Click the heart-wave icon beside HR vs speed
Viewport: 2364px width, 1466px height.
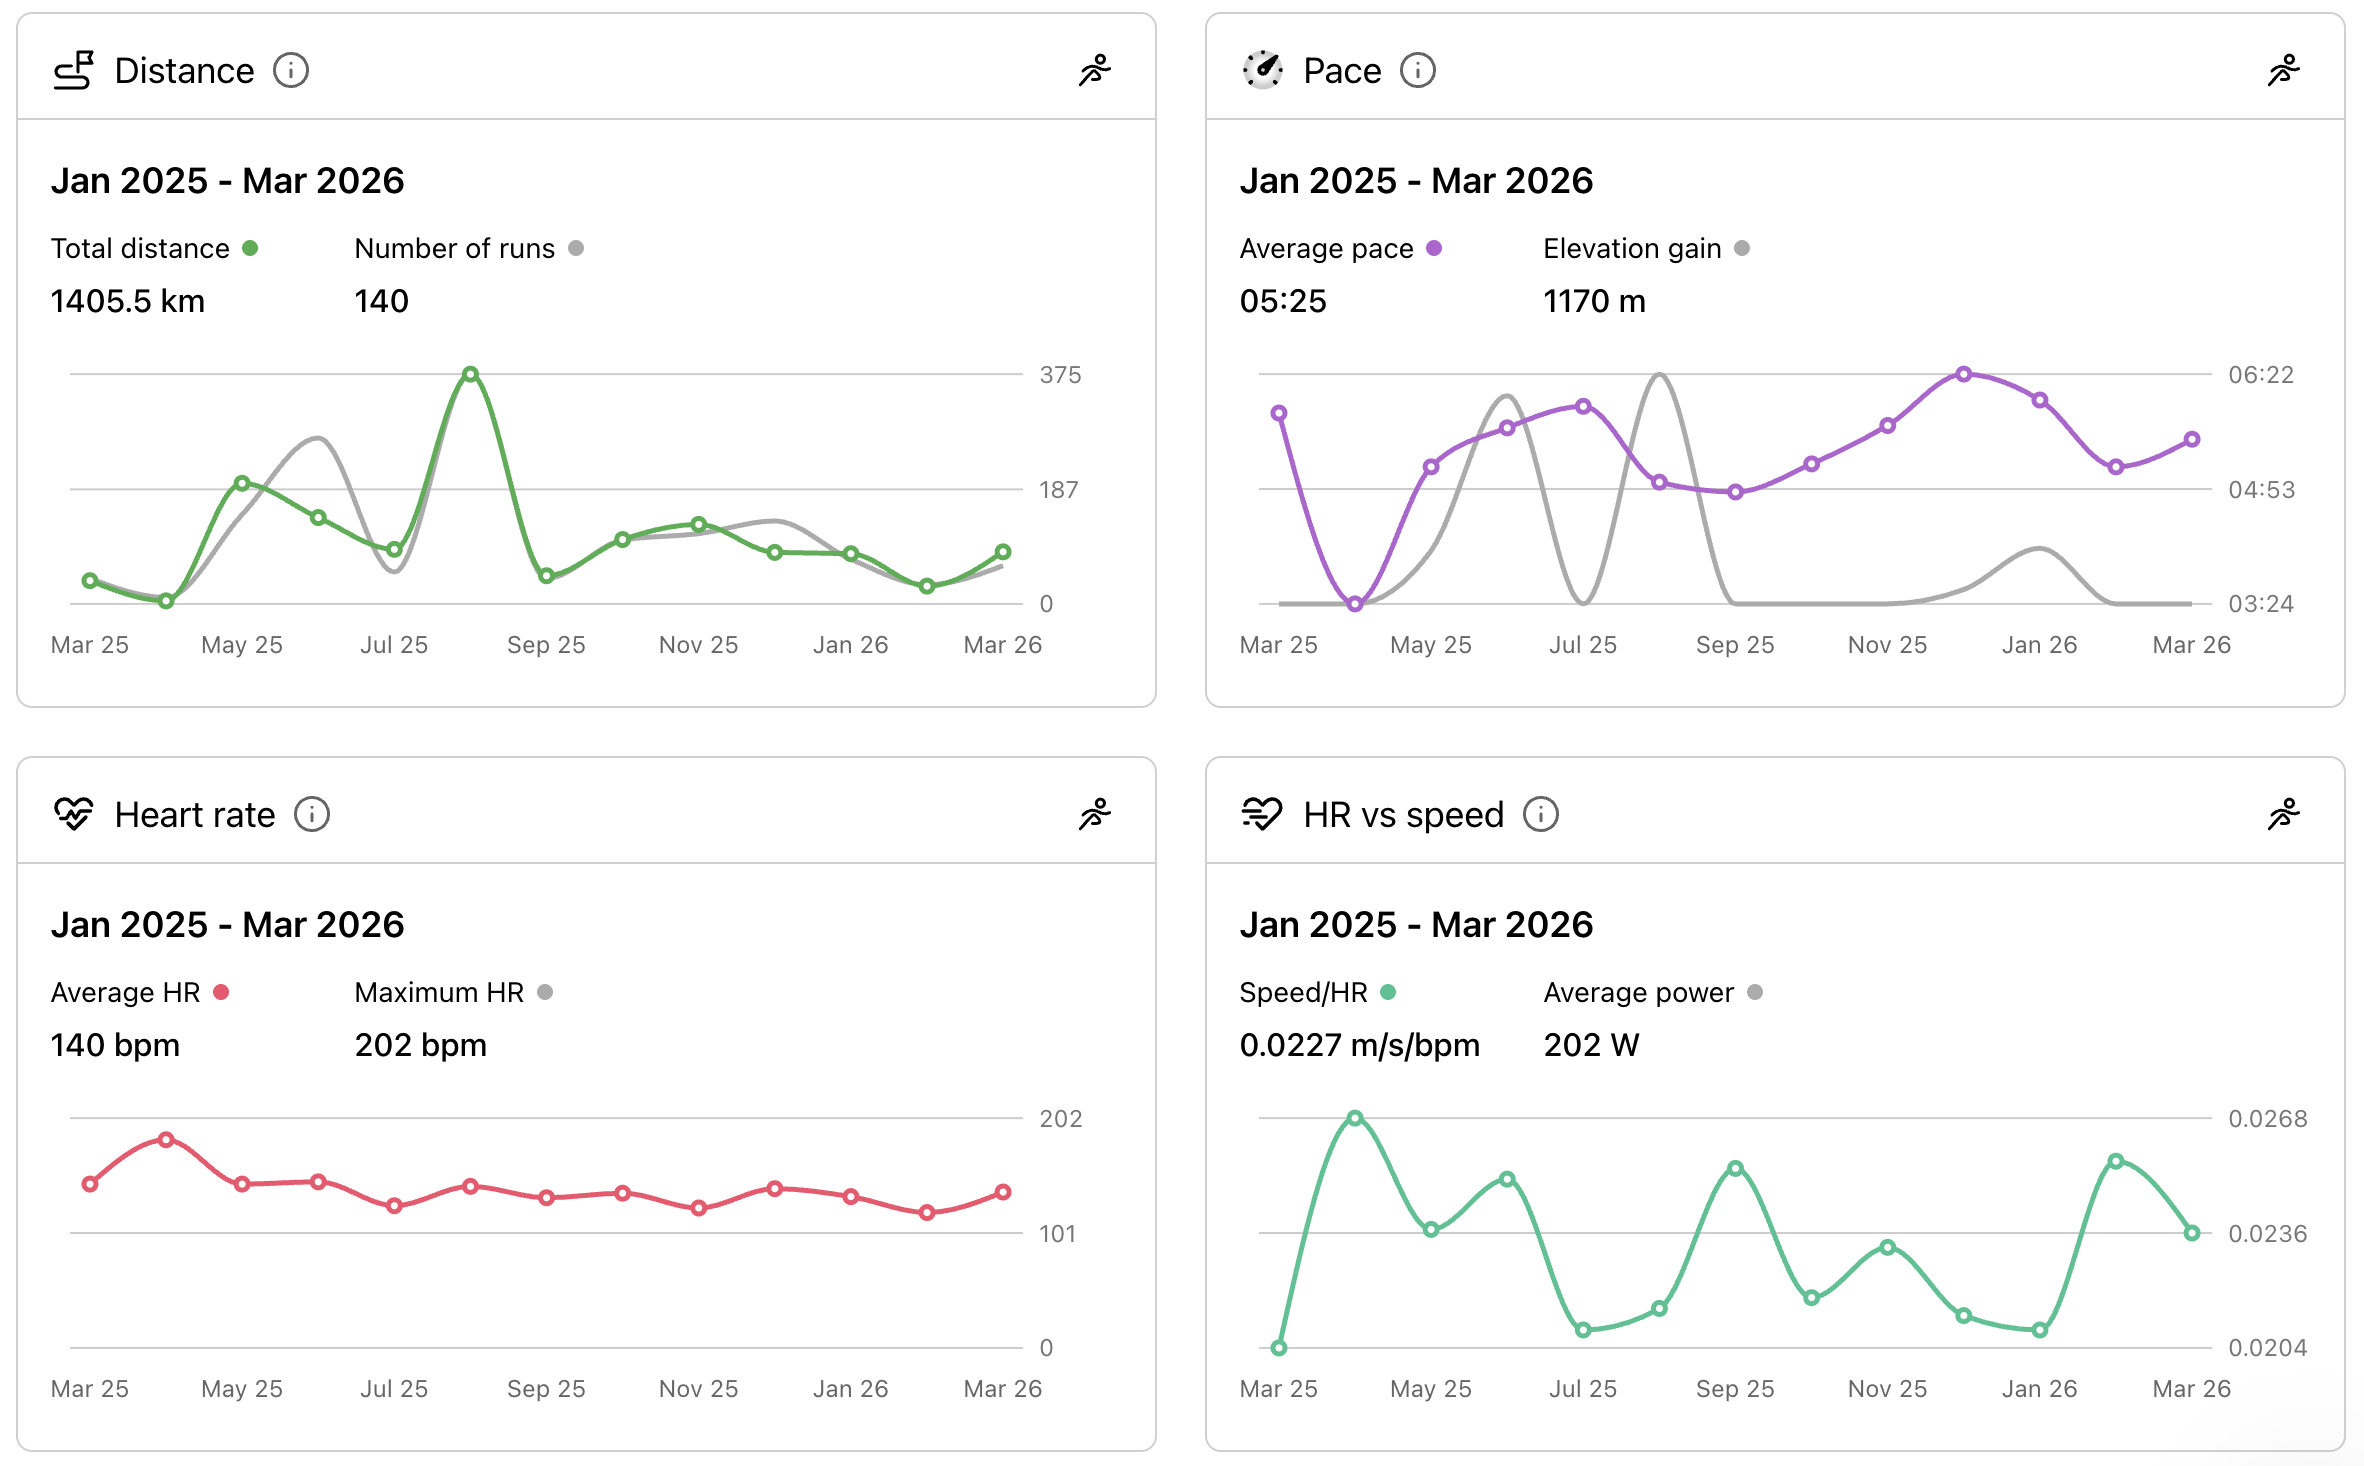pos(1261,813)
